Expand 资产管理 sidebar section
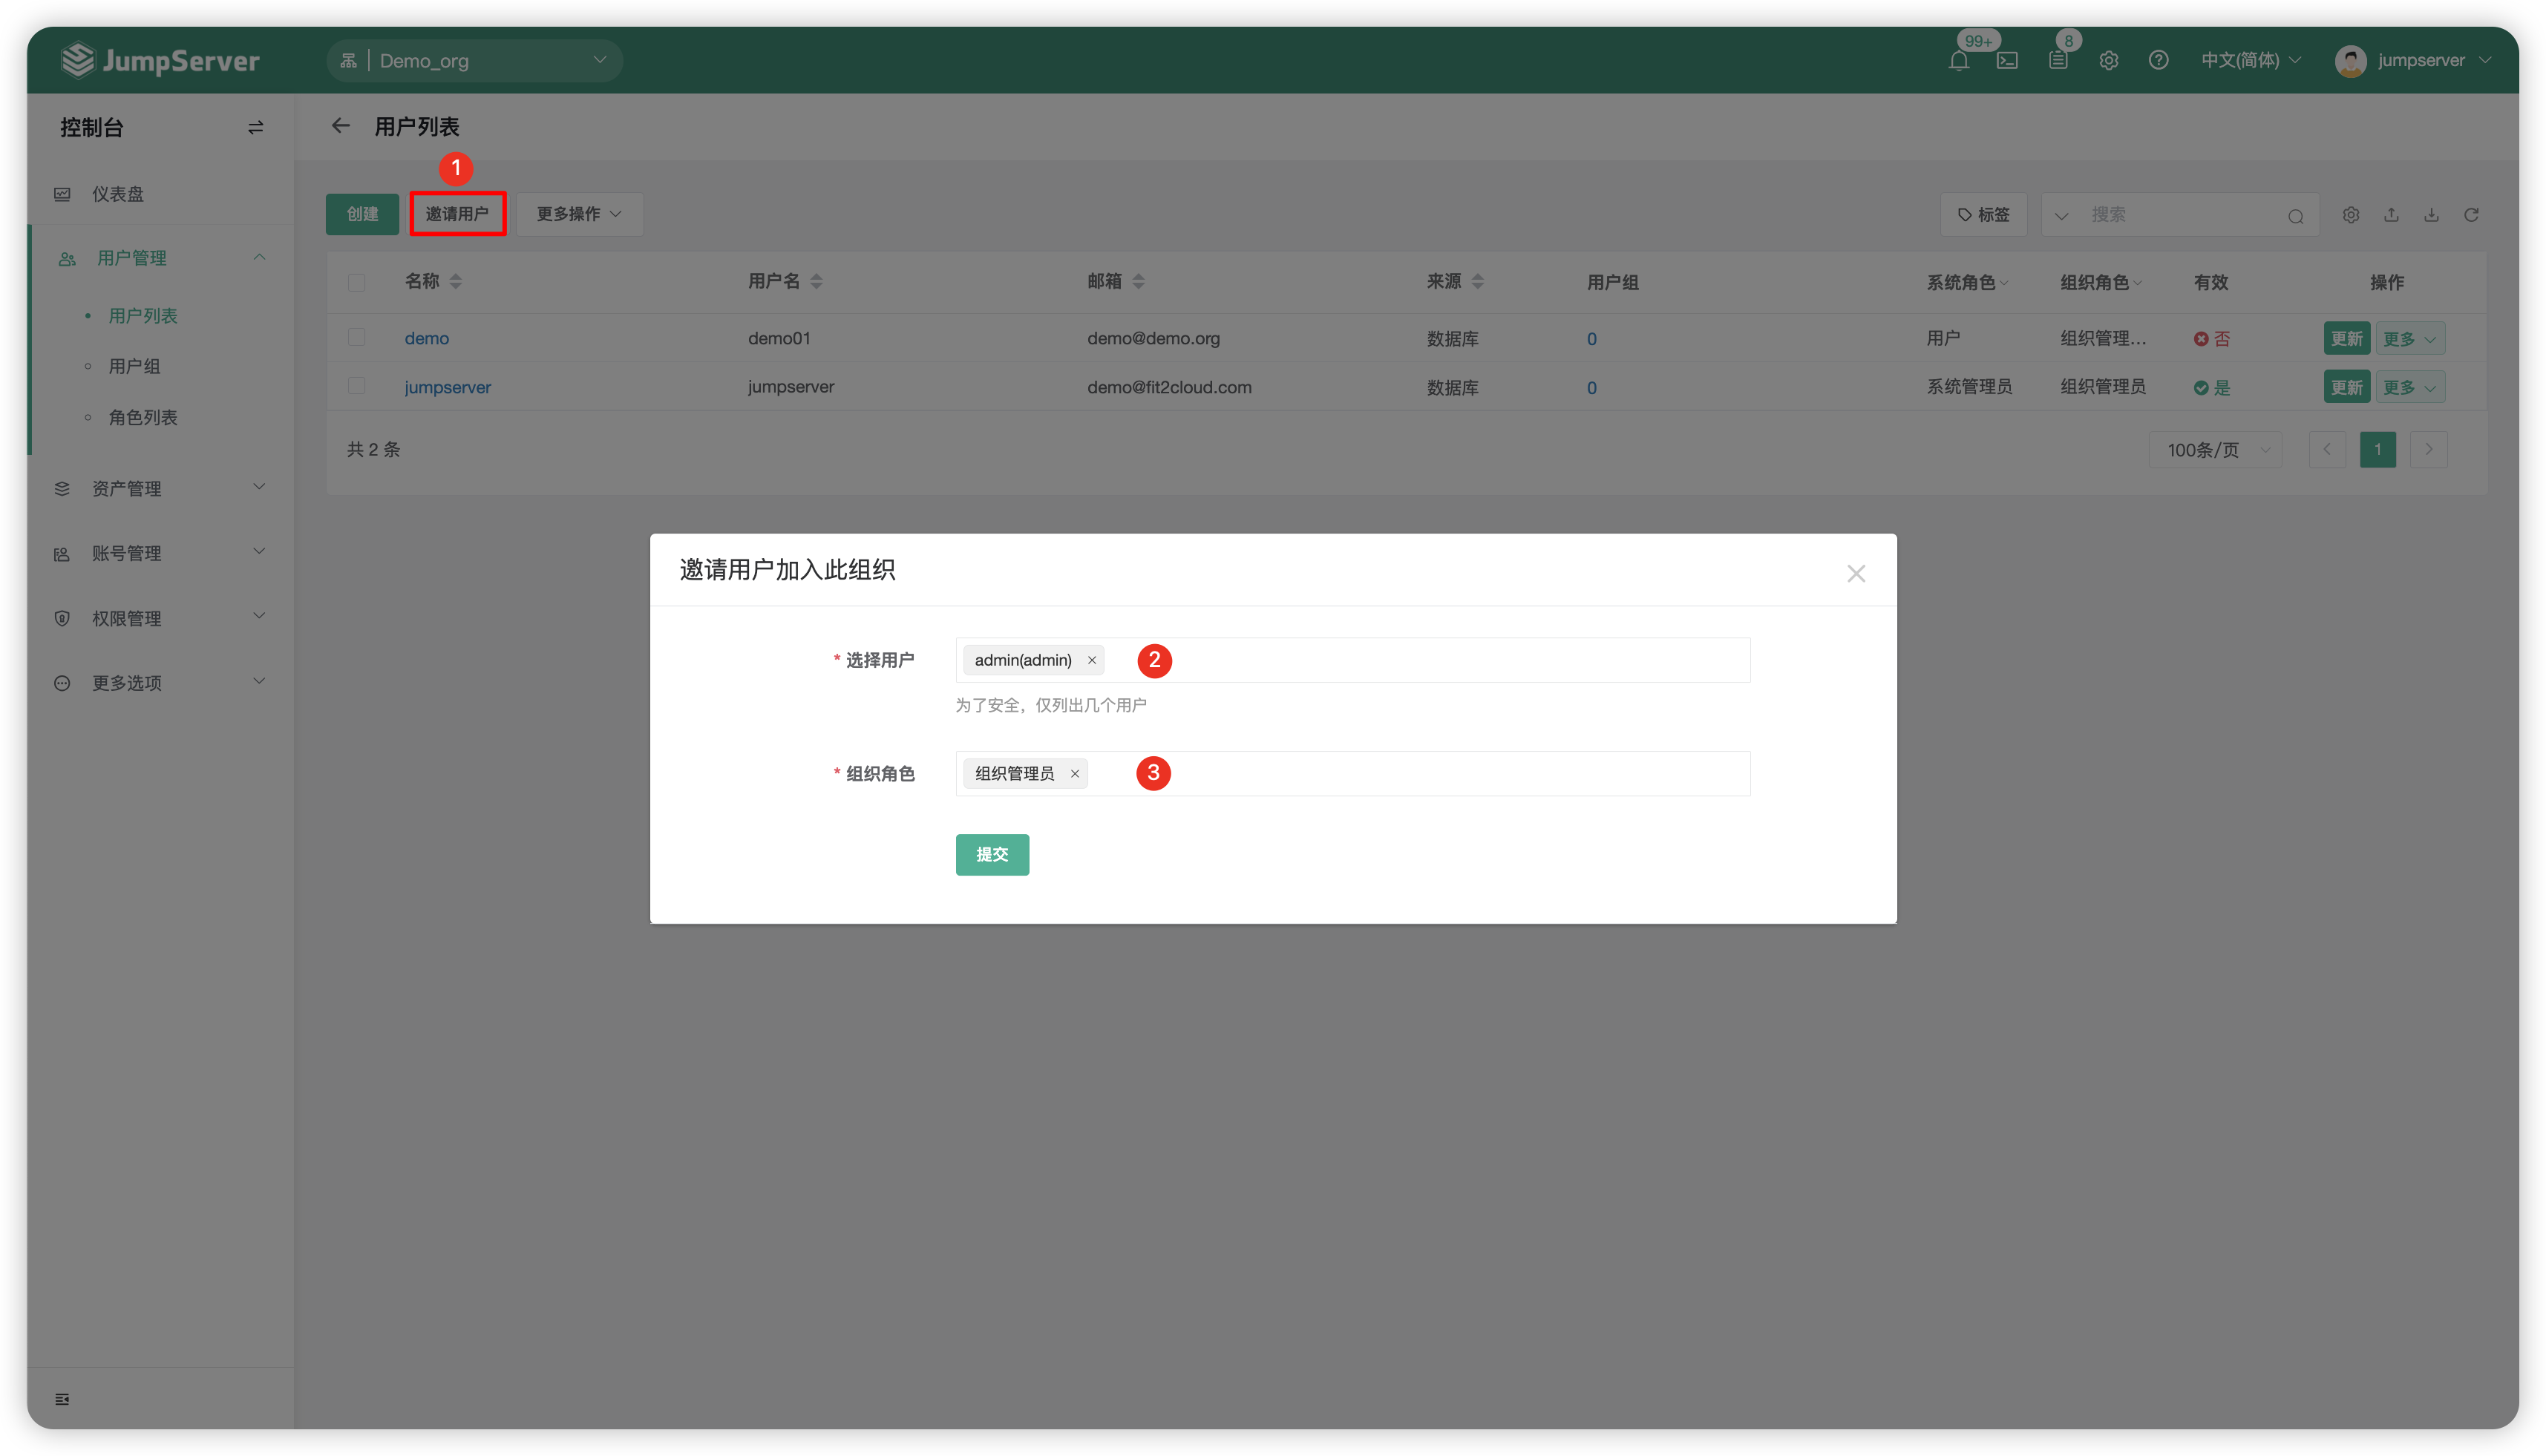The image size is (2546, 1456). pos(160,489)
